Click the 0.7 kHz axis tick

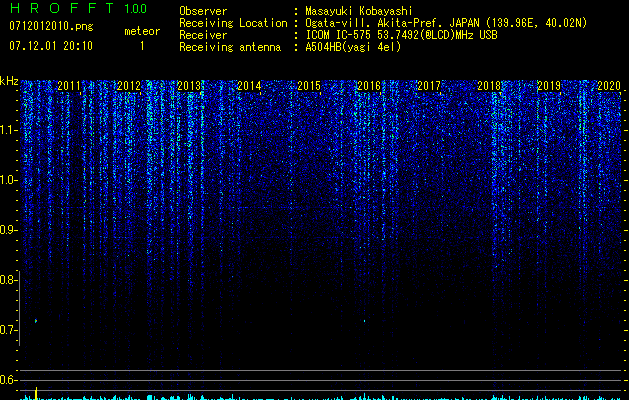point(9,330)
